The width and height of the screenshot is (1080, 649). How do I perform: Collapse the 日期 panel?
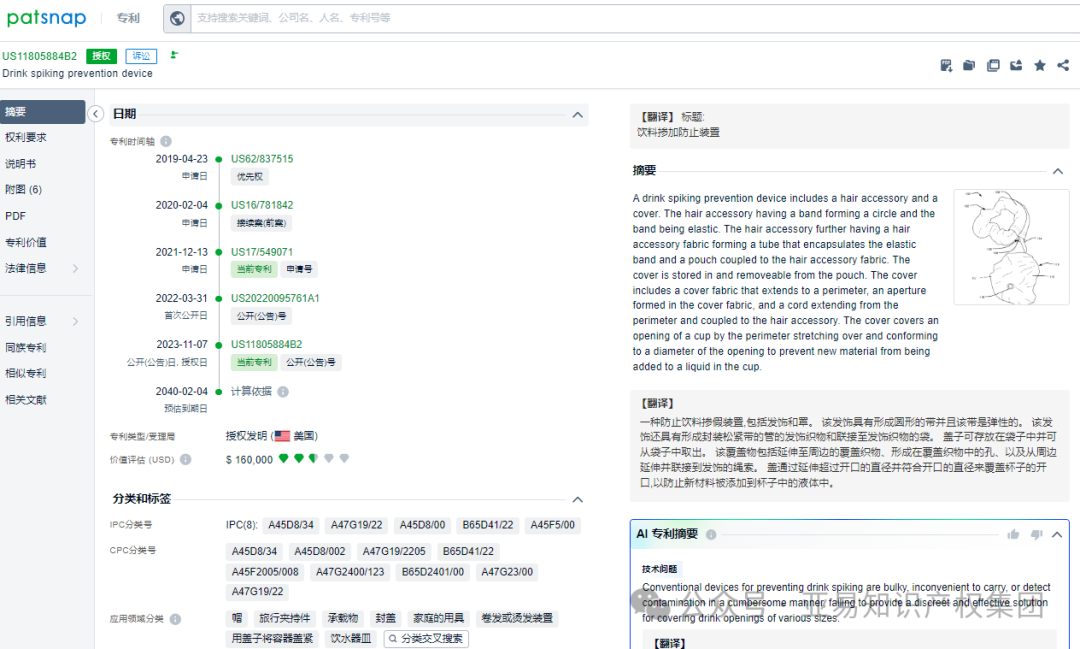577,115
